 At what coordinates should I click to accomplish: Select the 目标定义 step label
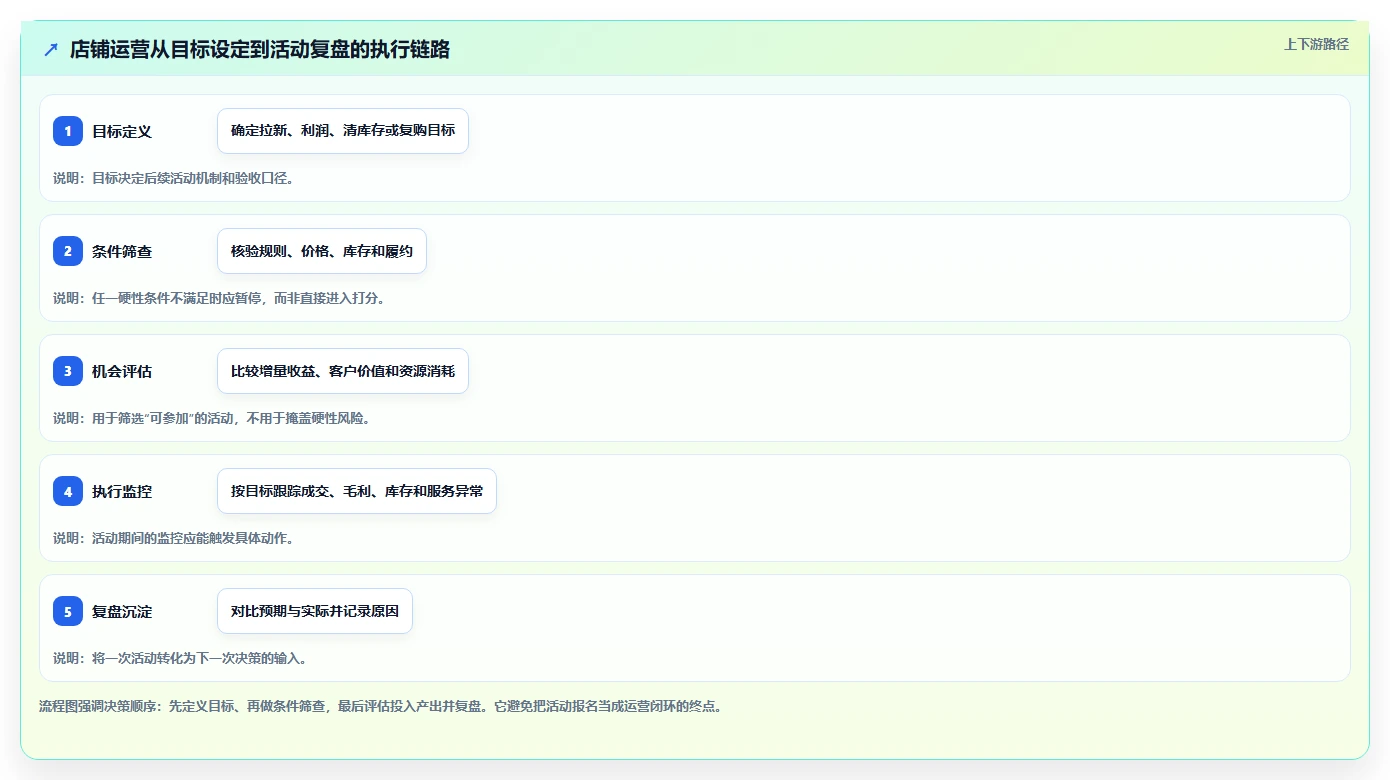click(122, 131)
